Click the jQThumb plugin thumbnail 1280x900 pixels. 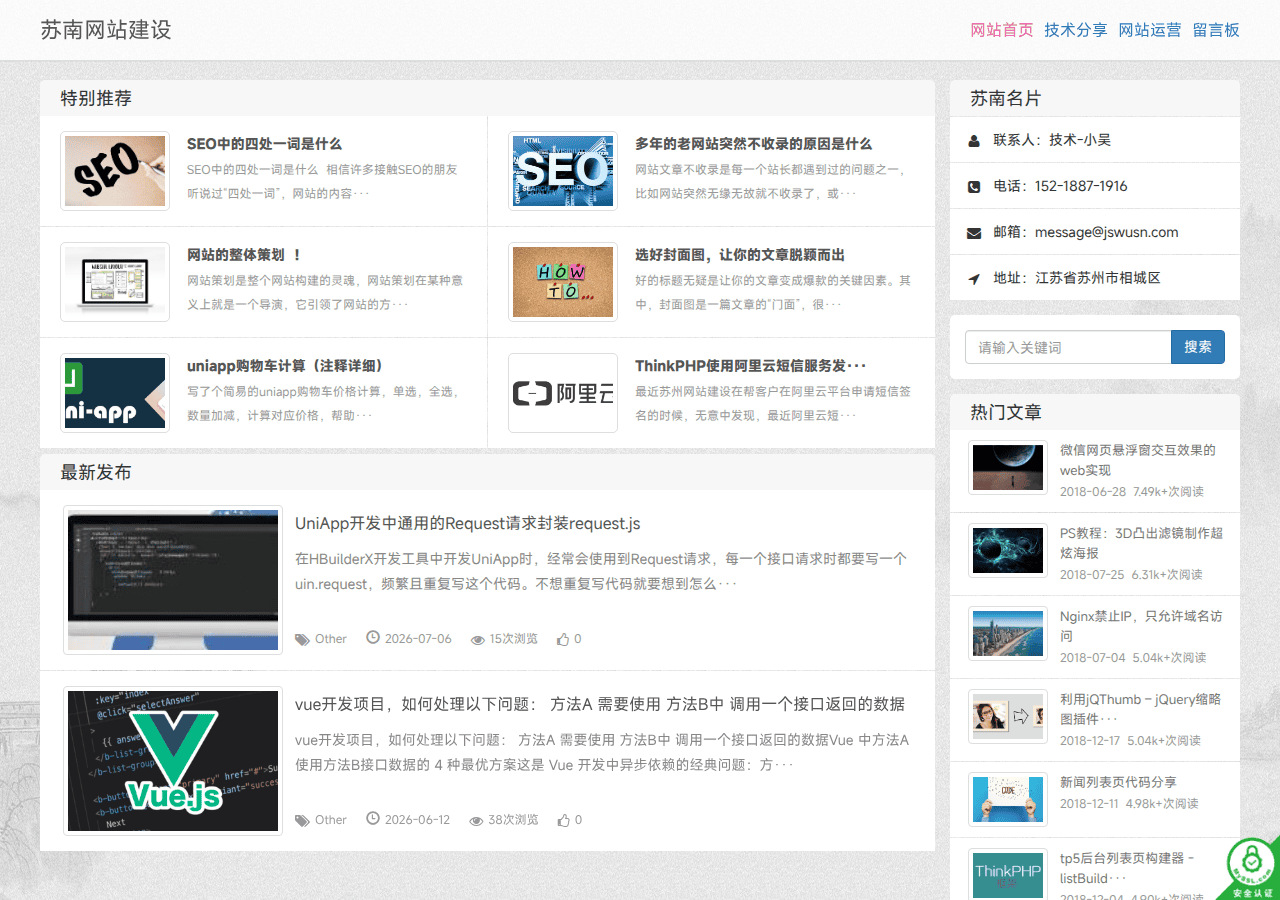(x=1008, y=717)
